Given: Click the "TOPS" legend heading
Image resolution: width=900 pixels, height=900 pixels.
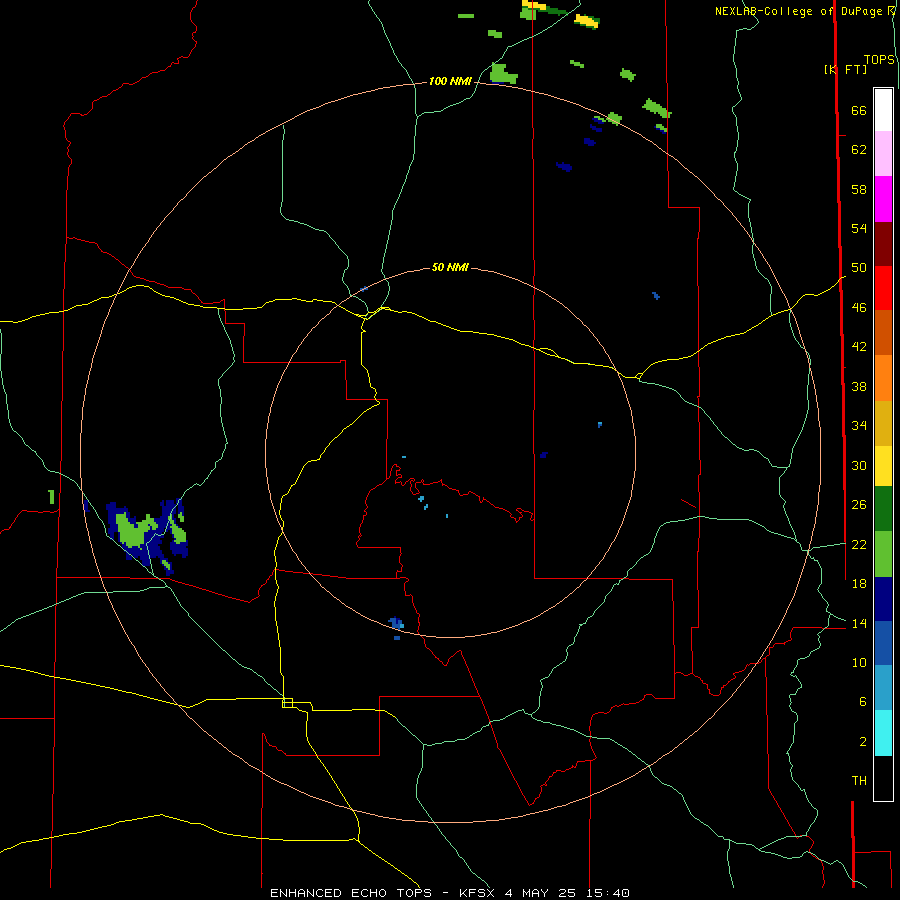Looking at the screenshot, I should (879, 60).
